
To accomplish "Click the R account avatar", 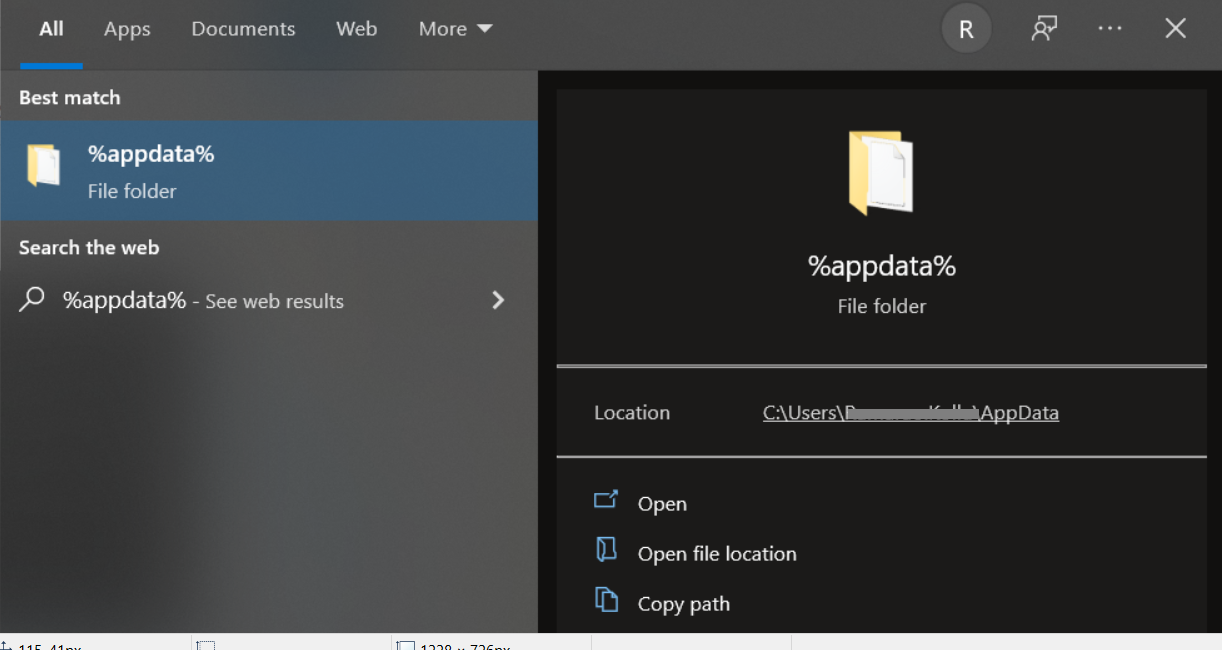I will pyautogui.click(x=966, y=28).
